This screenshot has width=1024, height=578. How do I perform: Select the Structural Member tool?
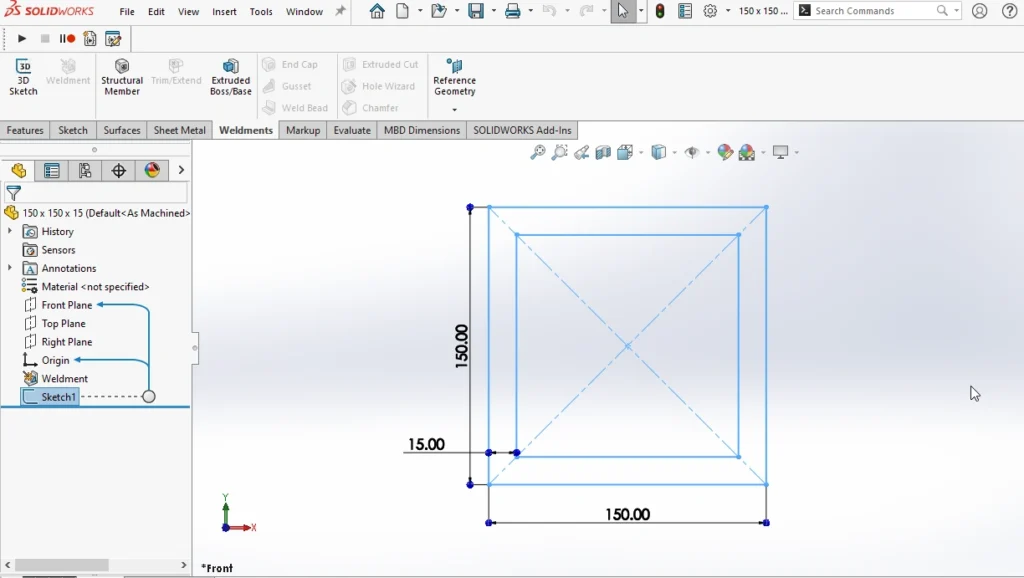click(121, 75)
